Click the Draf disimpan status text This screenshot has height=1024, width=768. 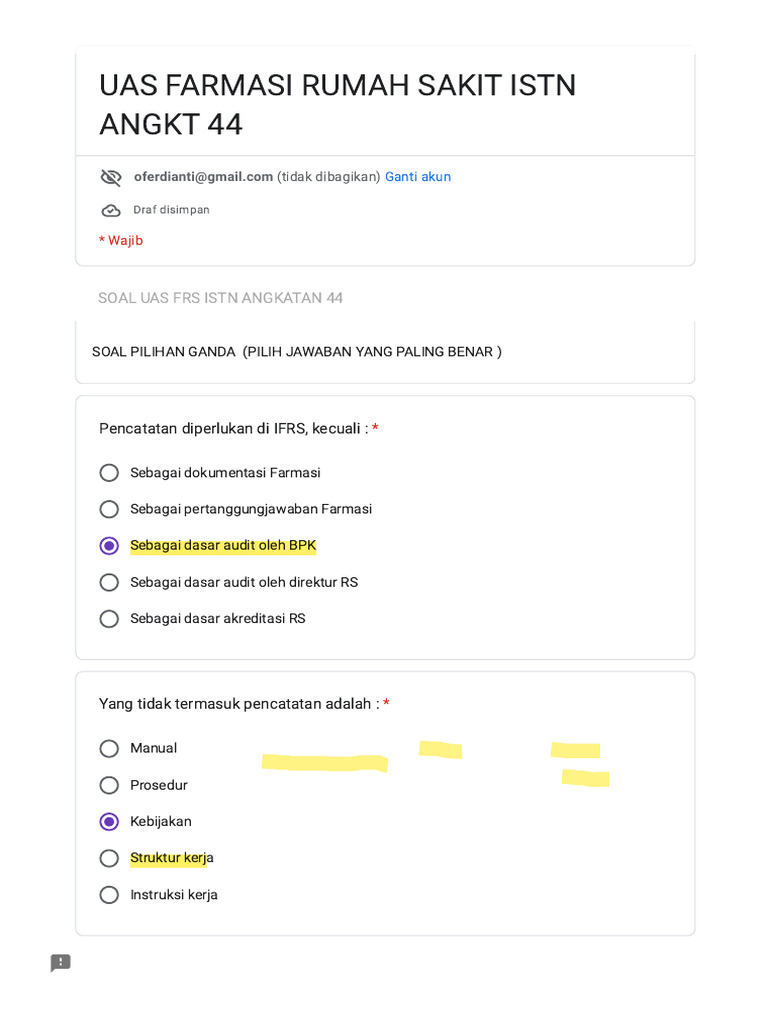[x=171, y=210]
